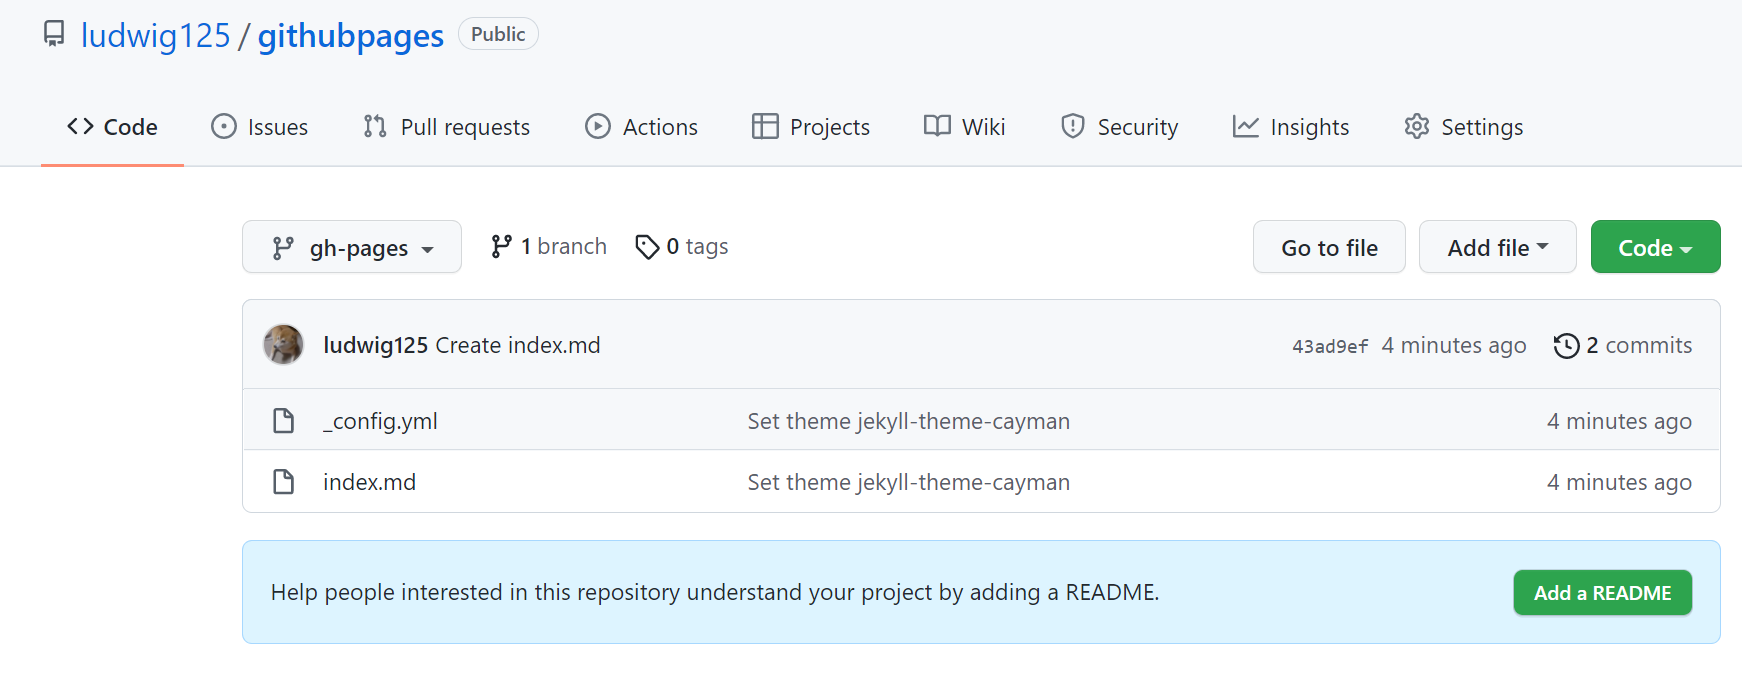
Task: Click the Security shield icon
Action: coord(1073,126)
